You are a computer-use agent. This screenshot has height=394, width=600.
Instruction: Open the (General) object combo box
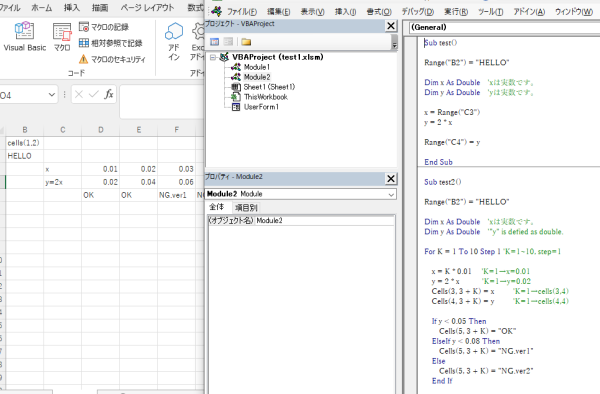(x=504, y=28)
